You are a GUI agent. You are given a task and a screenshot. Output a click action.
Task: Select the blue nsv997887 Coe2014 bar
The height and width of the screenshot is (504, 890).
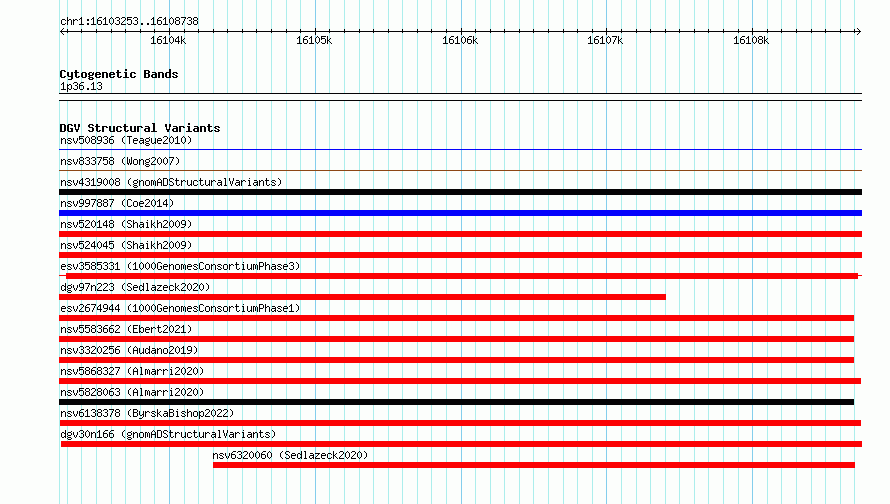point(460,213)
